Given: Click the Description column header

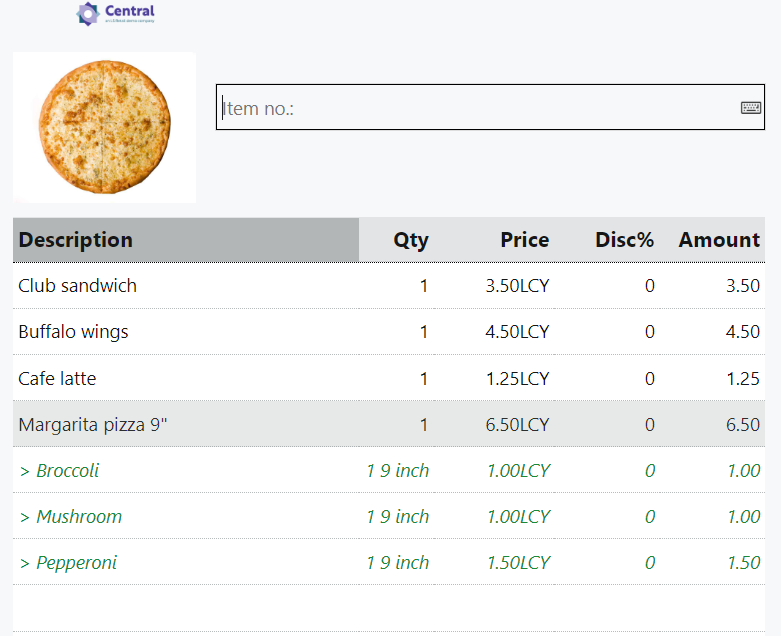Looking at the screenshot, I should tap(76, 240).
